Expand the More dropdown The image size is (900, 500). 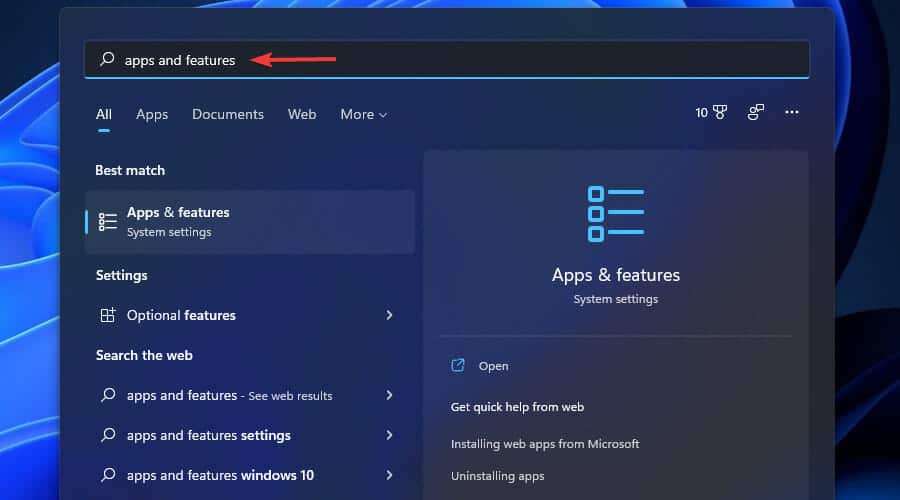[x=363, y=114]
